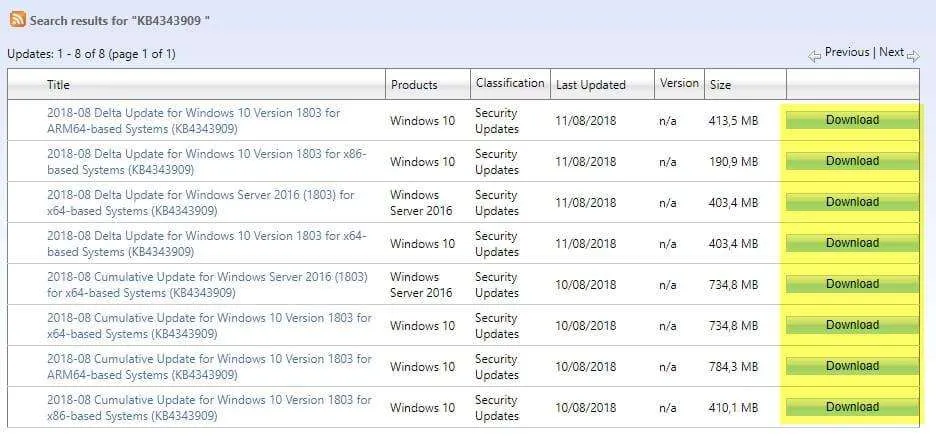Image resolution: width=936 pixels, height=443 pixels.
Task: Open Cumulative Update Windows 10 x86-based link
Action: [209, 408]
